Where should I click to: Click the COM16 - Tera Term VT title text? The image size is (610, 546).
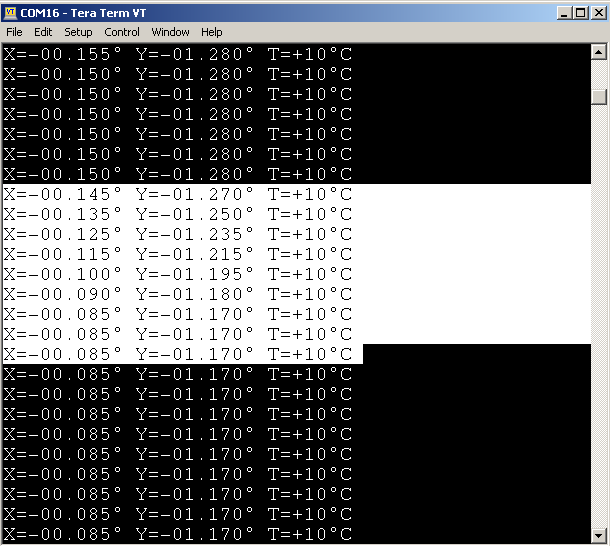tap(83, 13)
